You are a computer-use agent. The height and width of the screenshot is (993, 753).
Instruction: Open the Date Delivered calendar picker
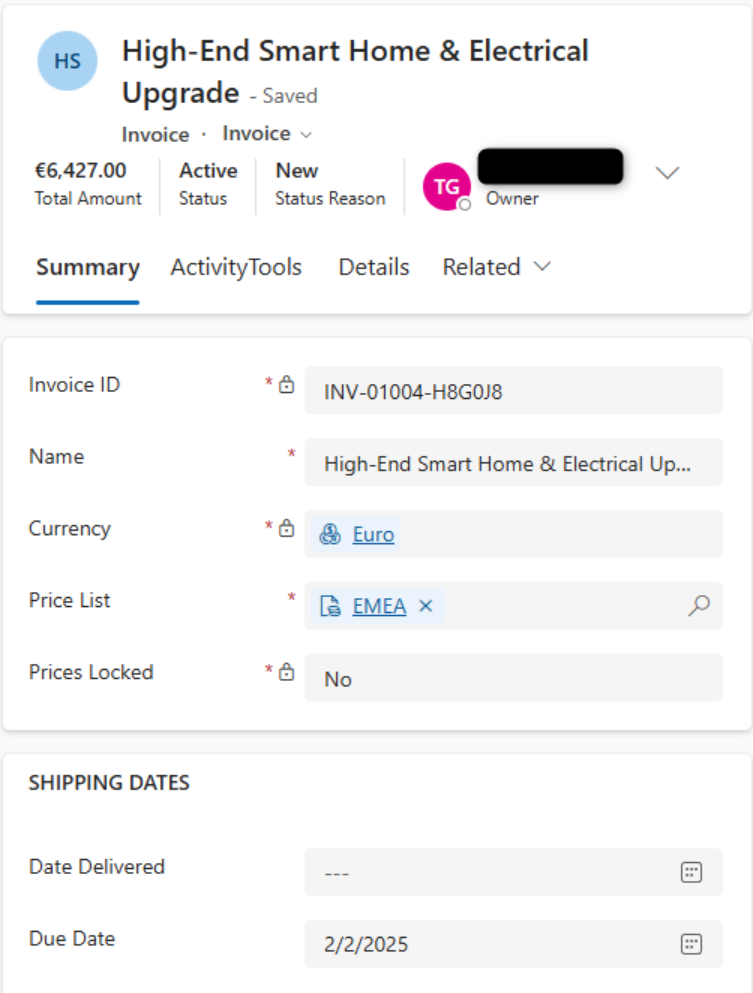coord(691,872)
